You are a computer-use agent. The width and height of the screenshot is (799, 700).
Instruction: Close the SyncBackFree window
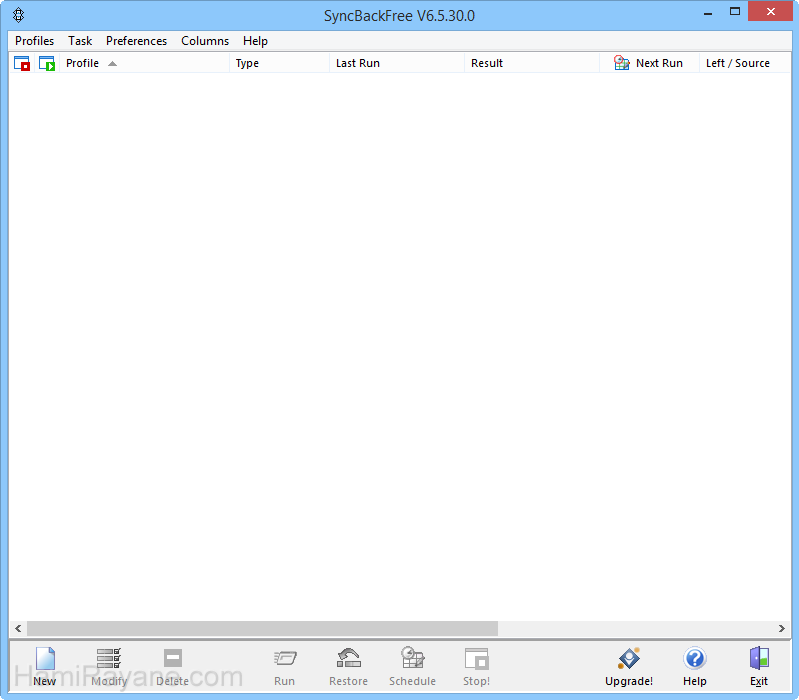click(770, 11)
